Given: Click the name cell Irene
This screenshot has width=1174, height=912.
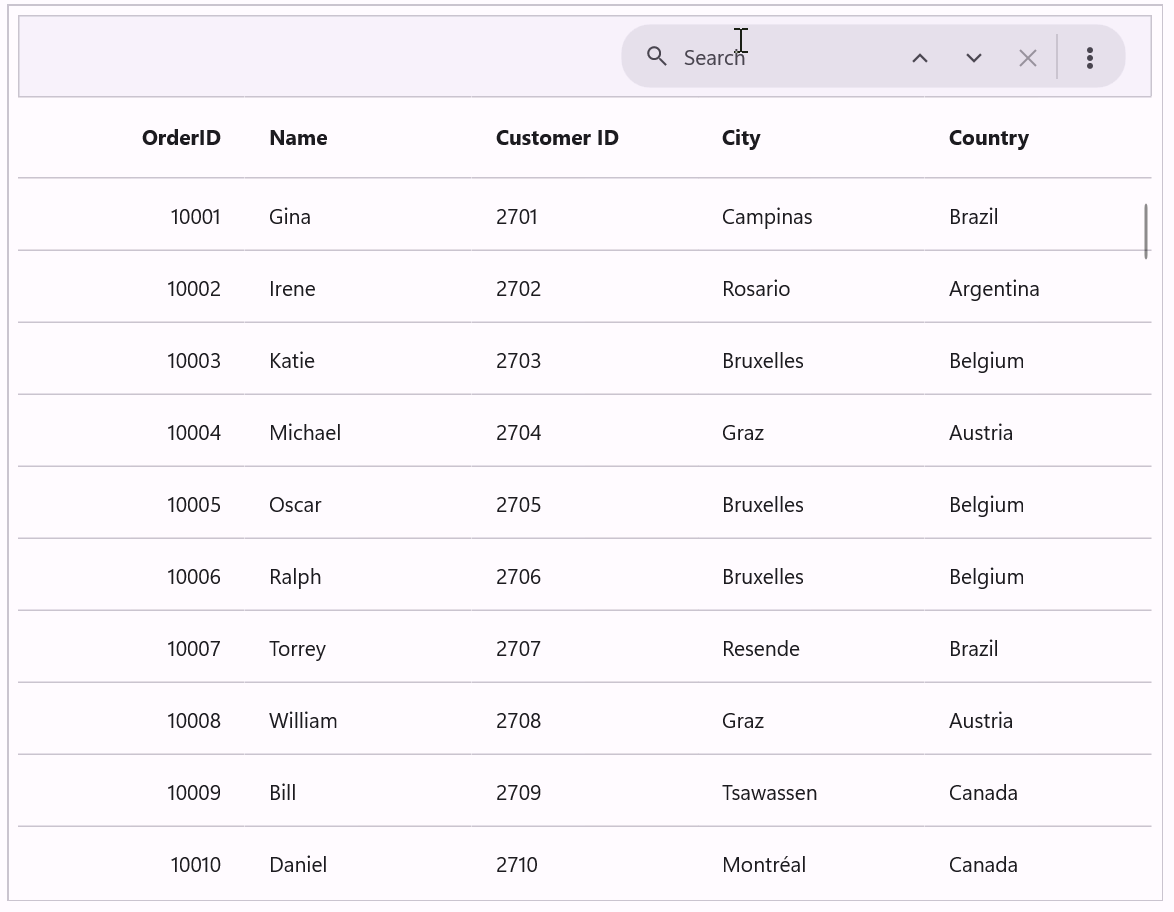Looking at the screenshot, I should click(x=292, y=289).
